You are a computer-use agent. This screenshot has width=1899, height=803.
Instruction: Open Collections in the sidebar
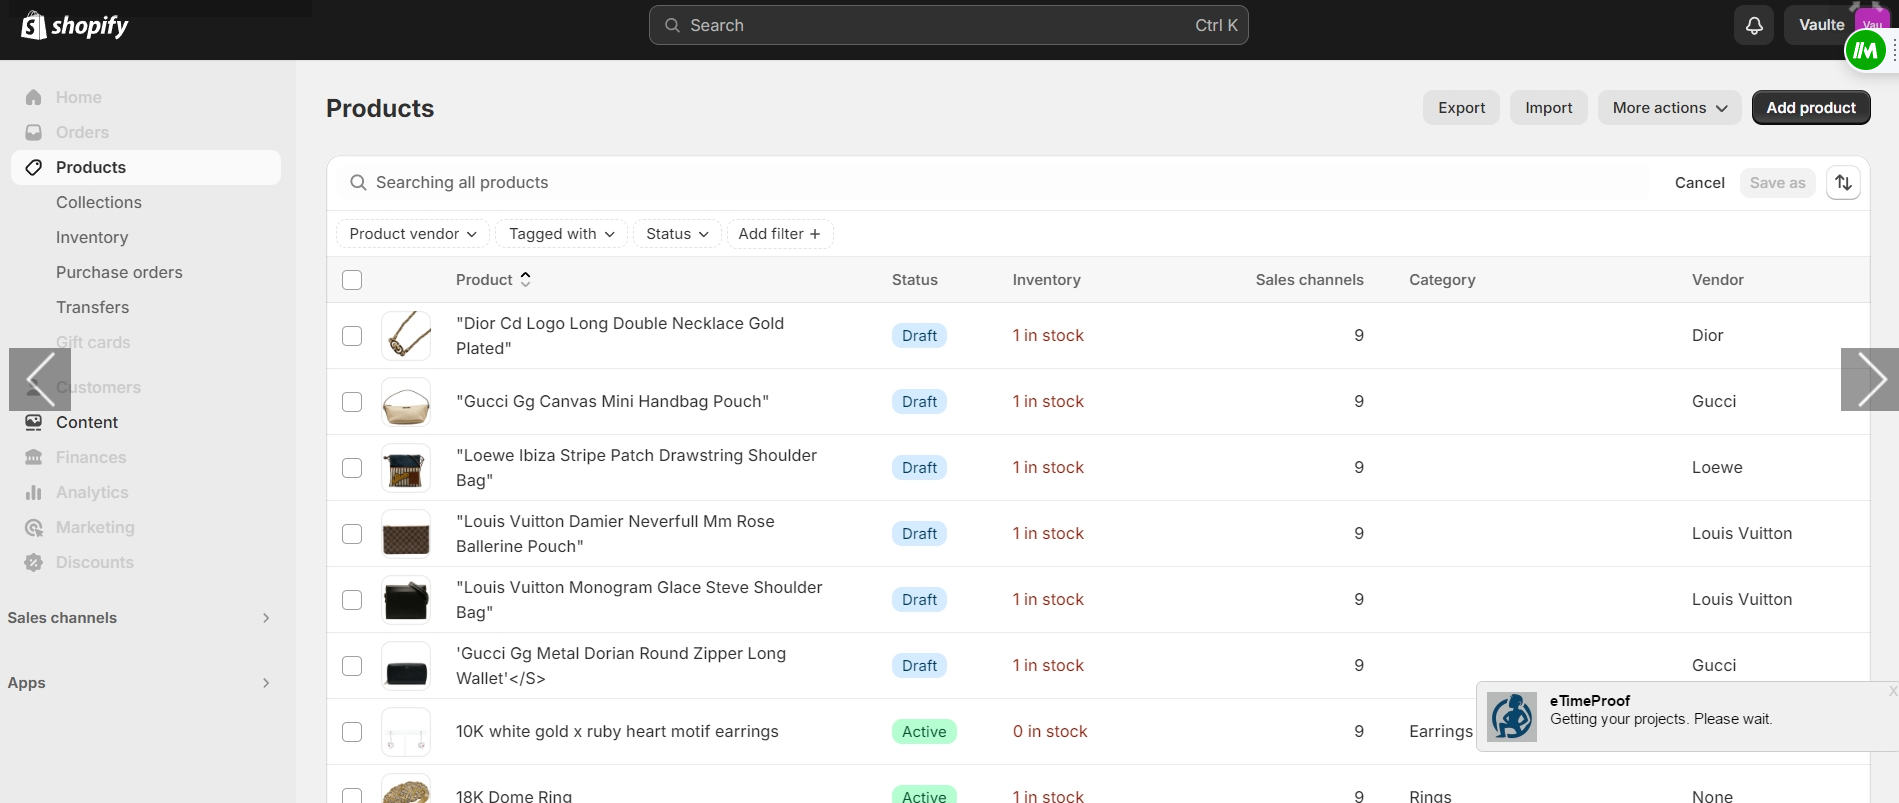(x=99, y=202)
